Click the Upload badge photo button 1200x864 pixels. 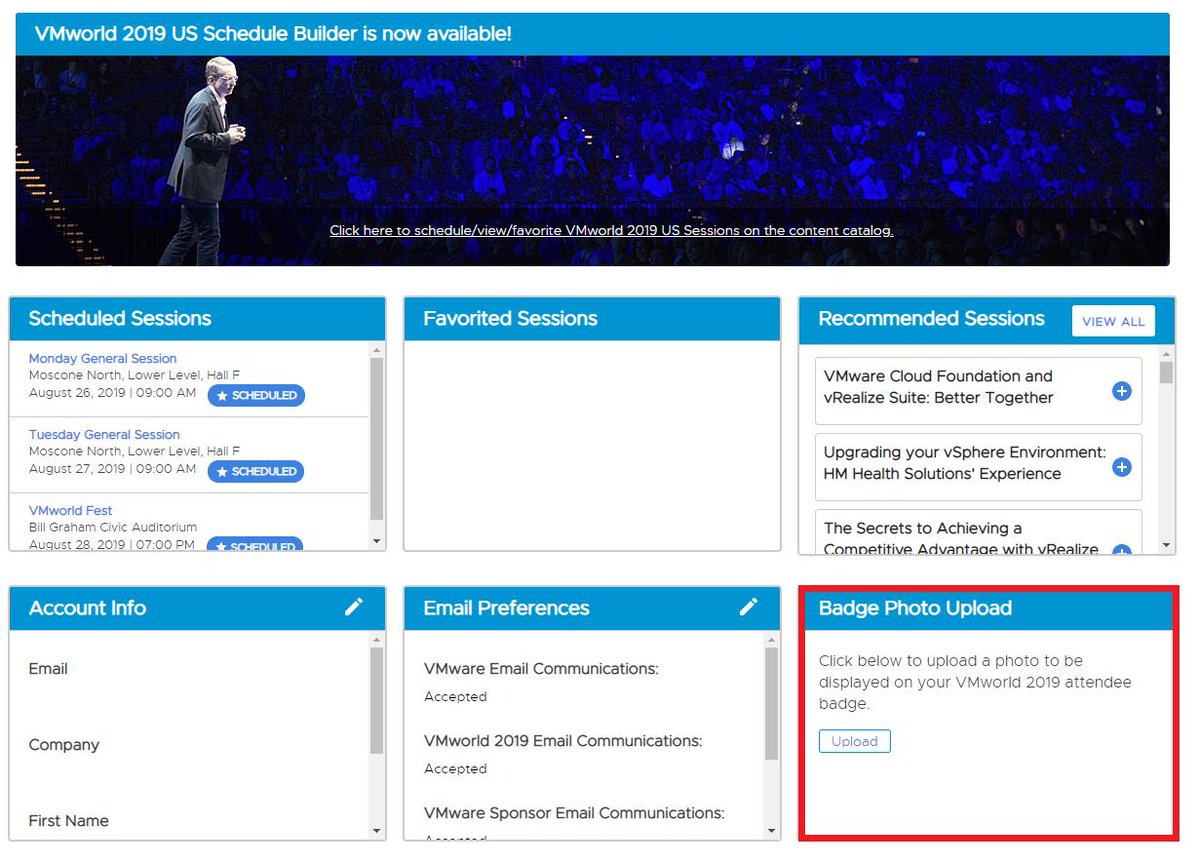[854, 741]
